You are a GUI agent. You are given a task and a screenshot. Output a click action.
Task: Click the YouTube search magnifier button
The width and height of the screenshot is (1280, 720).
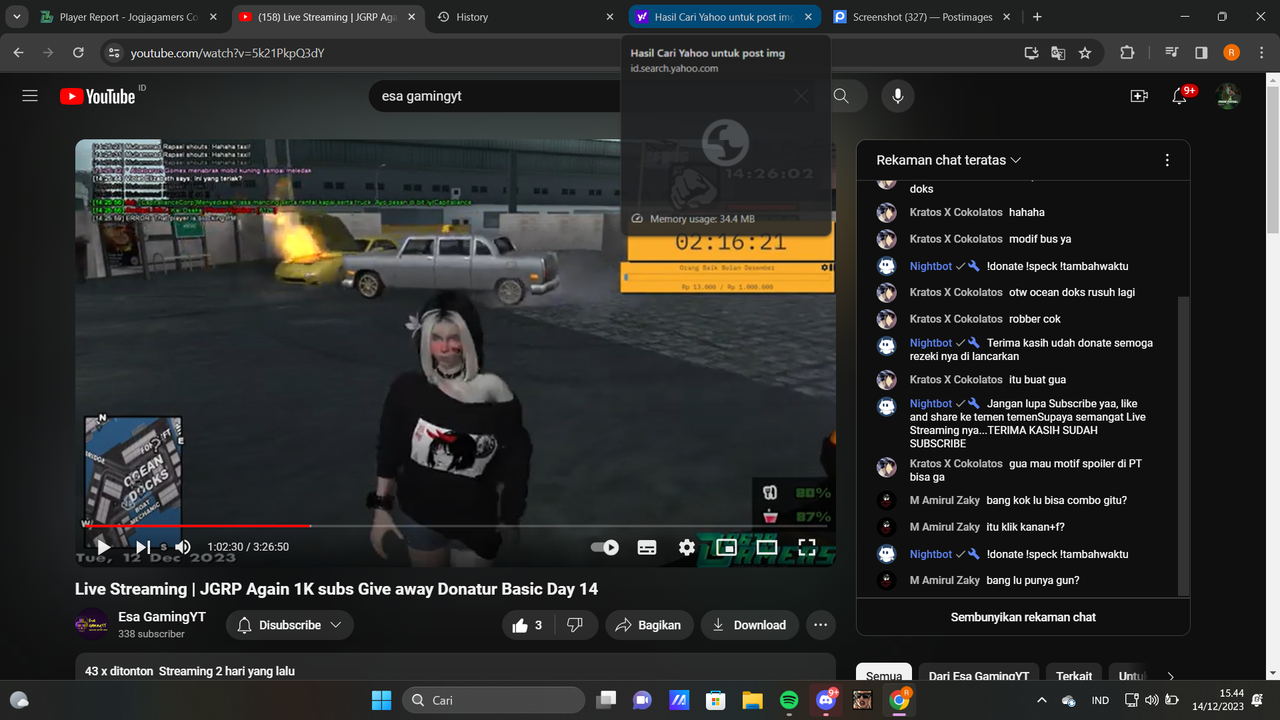click(841, 96)
